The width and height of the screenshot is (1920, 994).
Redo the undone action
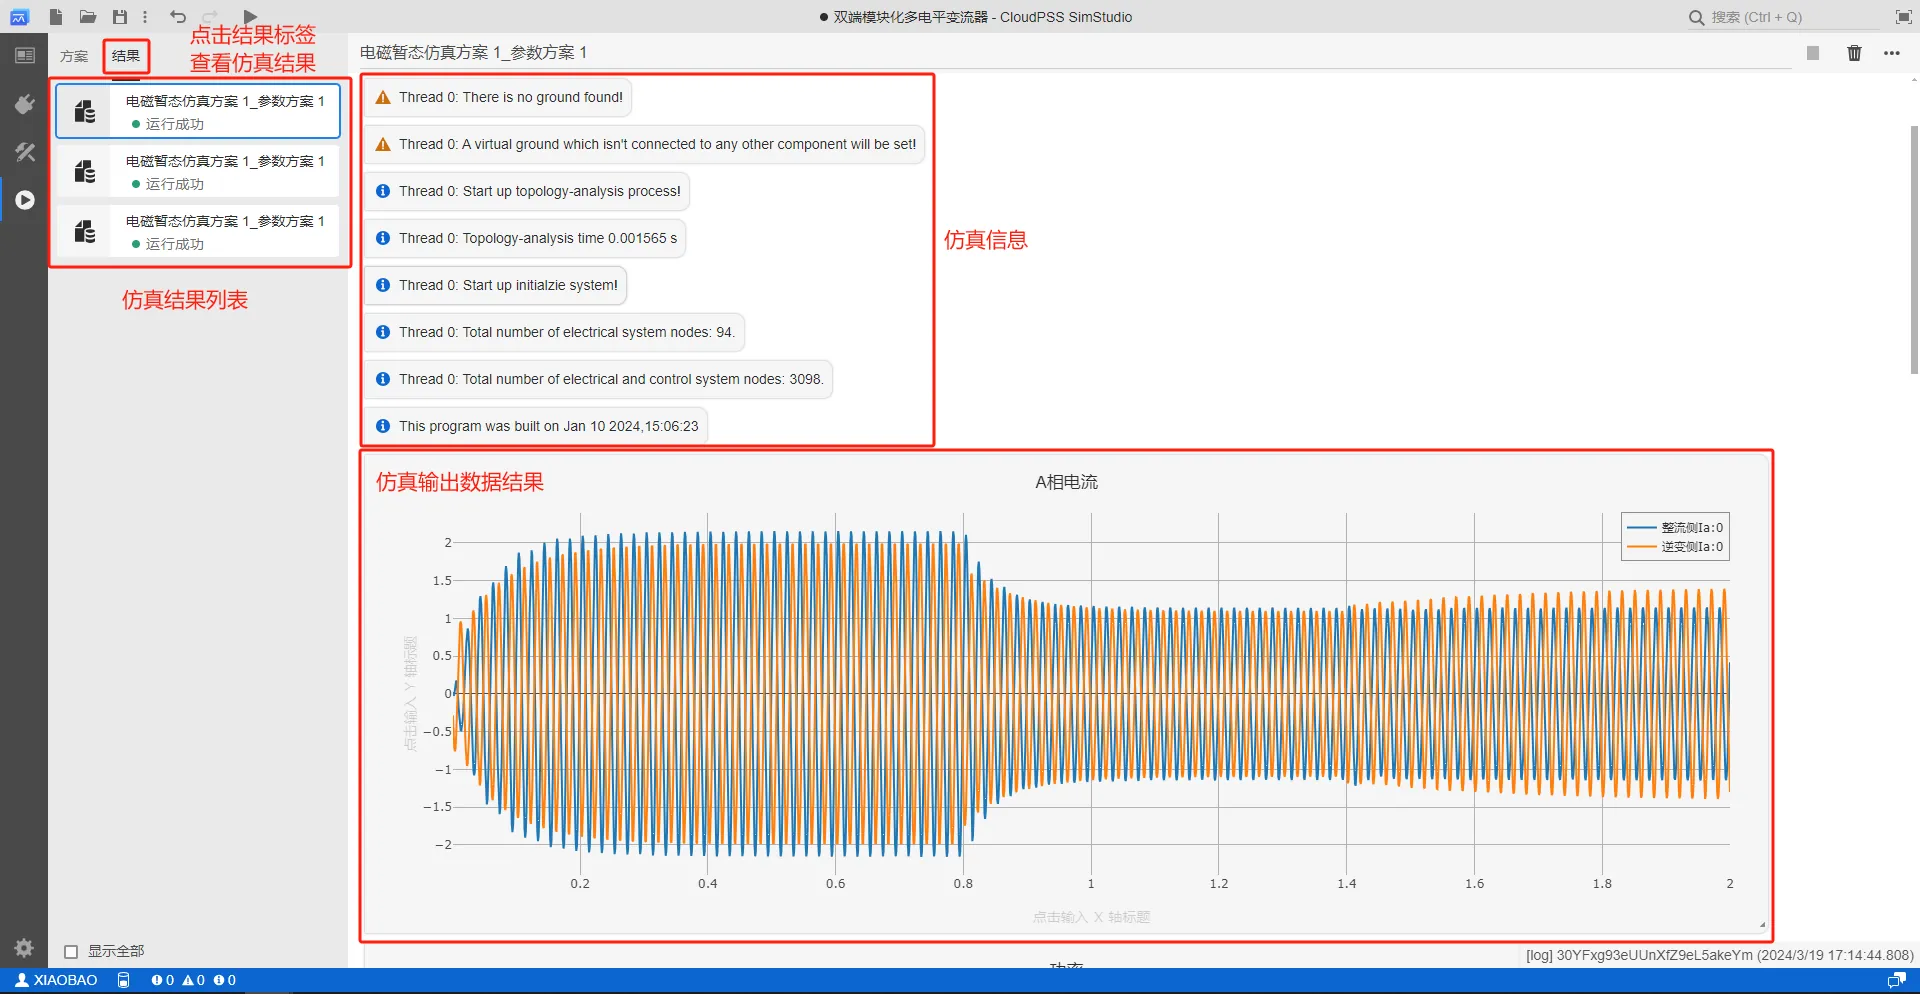(210, 17)
